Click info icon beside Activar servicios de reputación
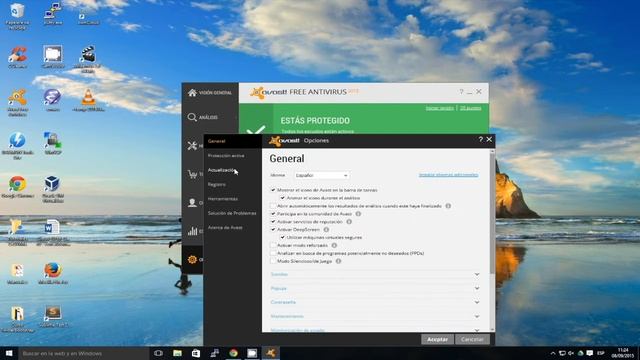 (x=349, y=222)
